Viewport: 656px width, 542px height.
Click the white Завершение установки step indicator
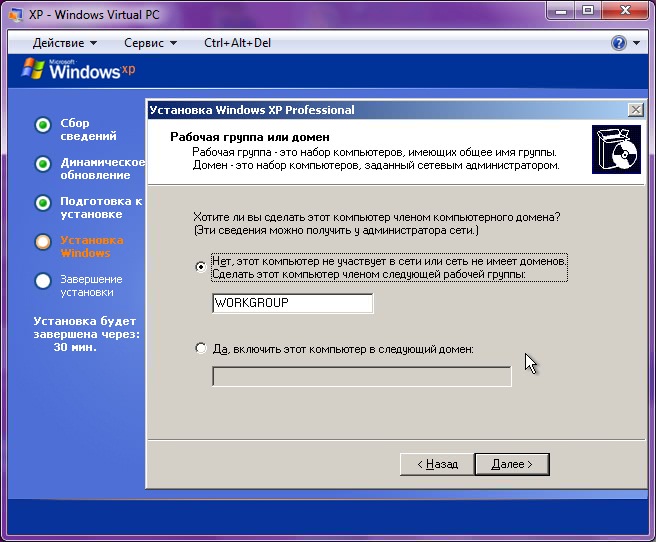(43, 281)
